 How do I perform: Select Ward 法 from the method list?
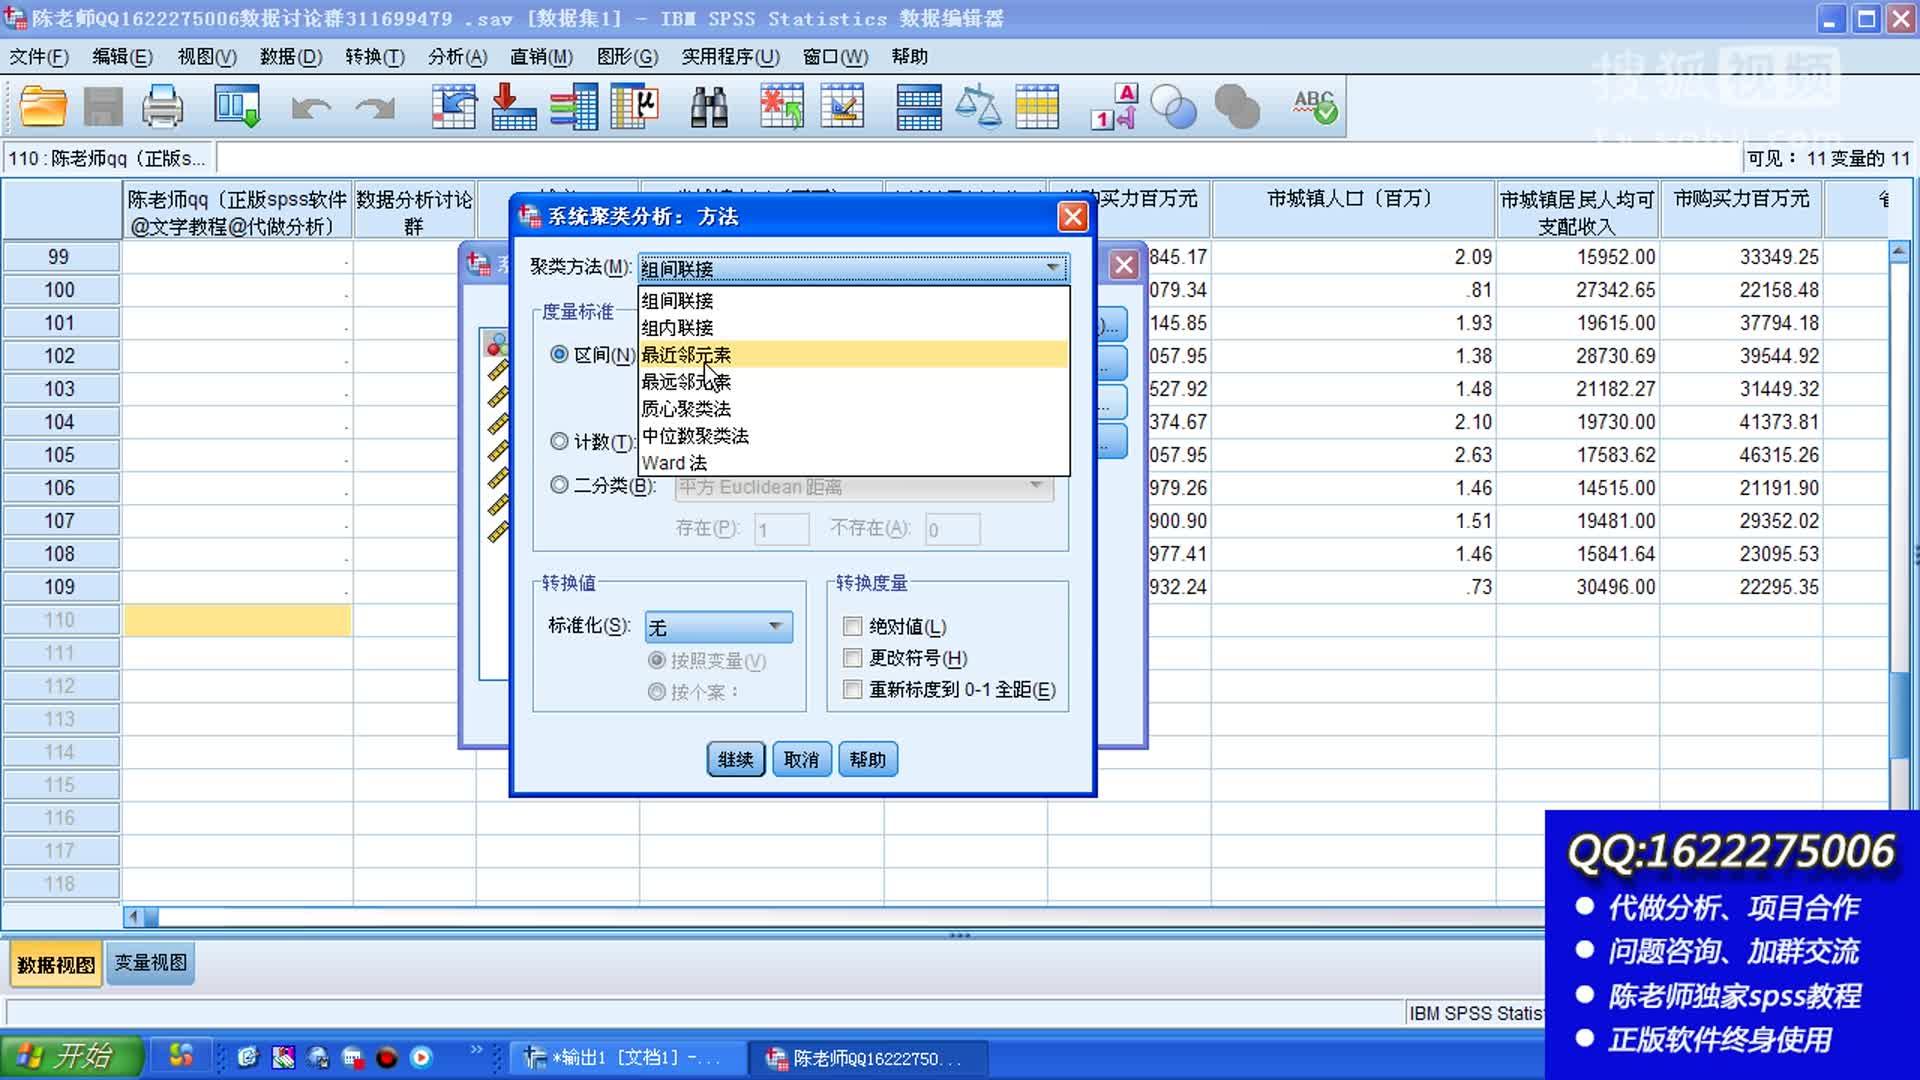click(676, 463)
